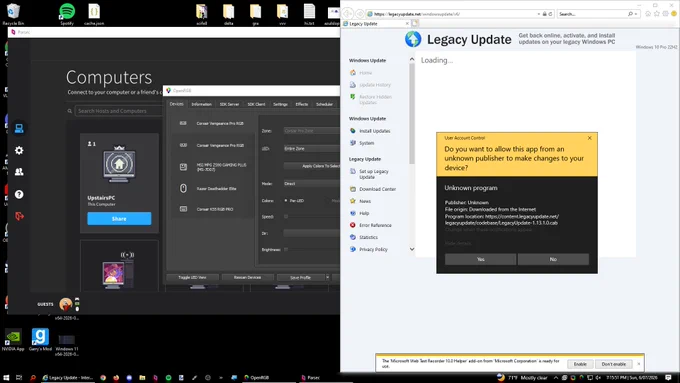Click the Legacy Update globe logo
The height and width of the screenshot is (383, 680).
413,39
